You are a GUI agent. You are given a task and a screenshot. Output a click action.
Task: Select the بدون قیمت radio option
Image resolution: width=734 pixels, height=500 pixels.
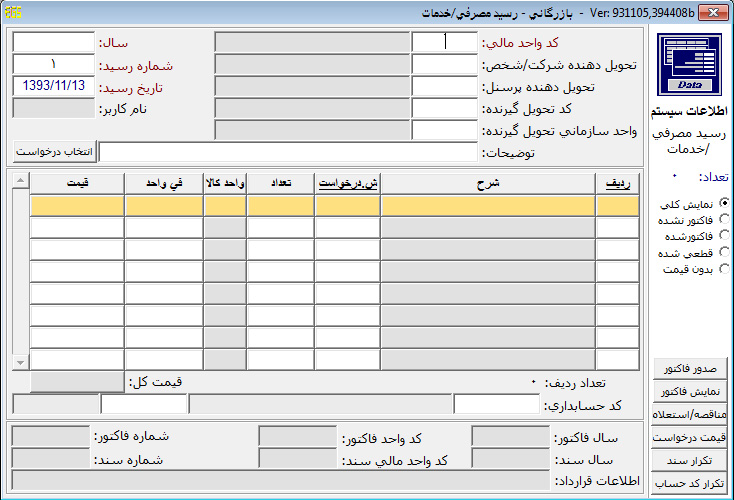pyautogui.click(x=724, y=269)
